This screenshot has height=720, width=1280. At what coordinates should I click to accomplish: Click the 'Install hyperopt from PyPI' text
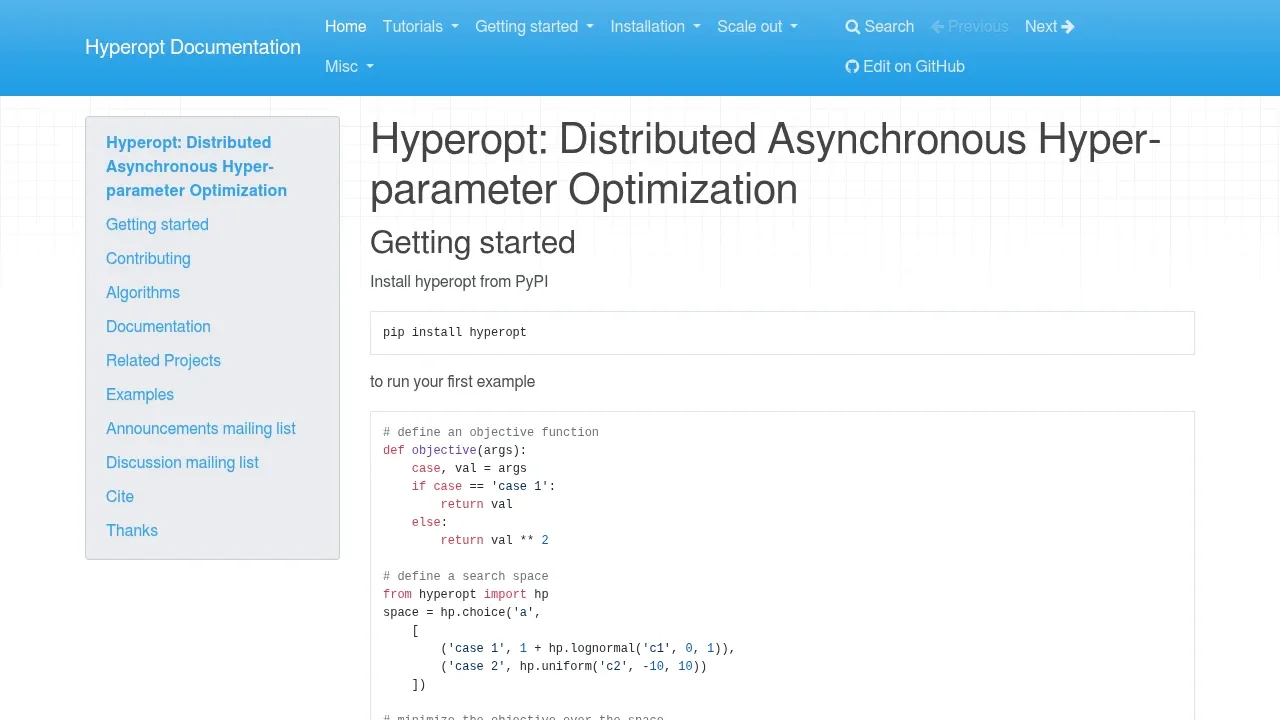(459, 282)
